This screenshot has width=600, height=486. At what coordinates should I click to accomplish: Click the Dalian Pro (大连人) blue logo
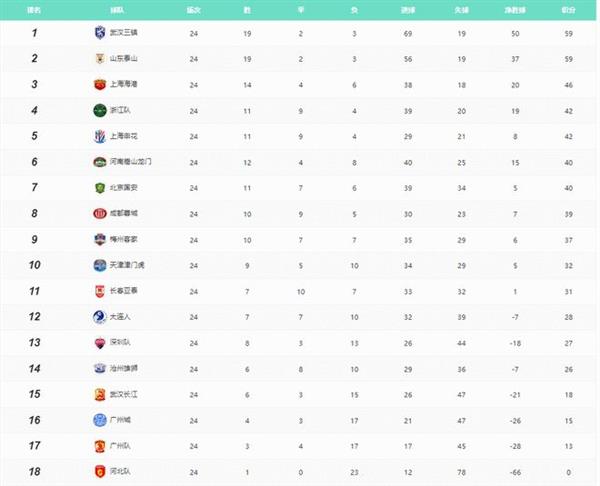pyautogui.click(x=100, y=317)
